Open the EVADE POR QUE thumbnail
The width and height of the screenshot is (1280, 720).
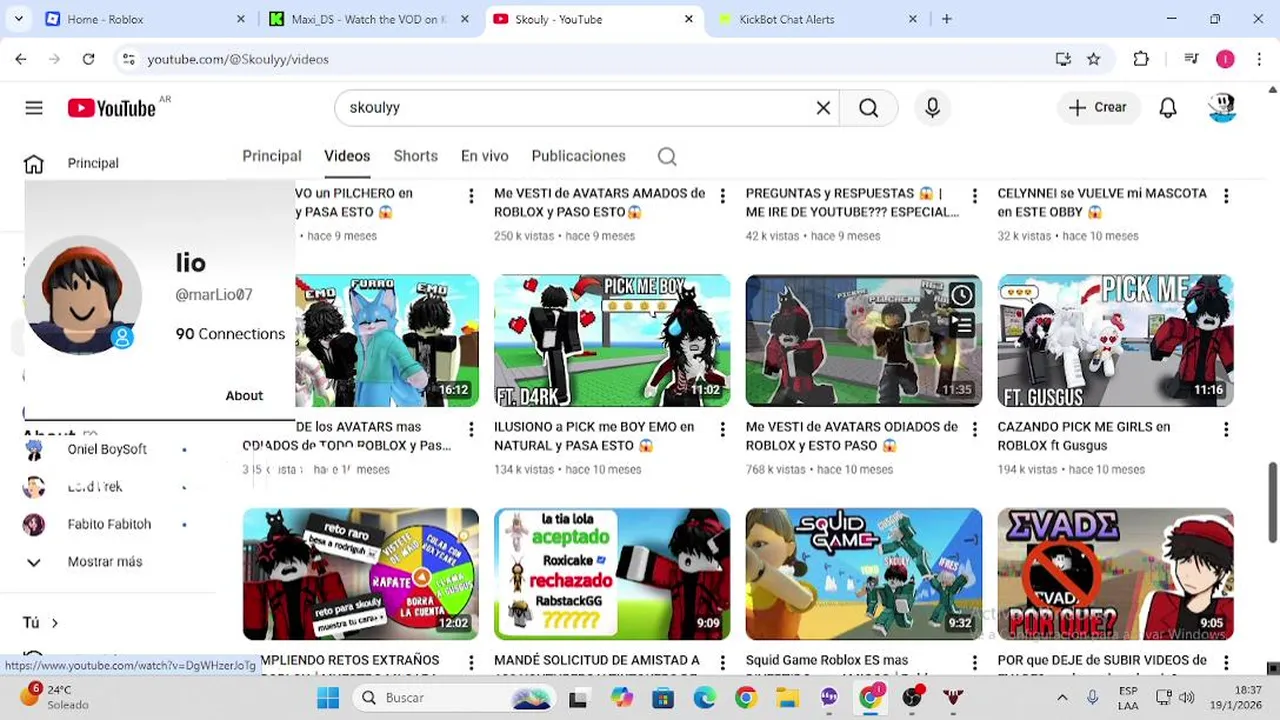1115,574
